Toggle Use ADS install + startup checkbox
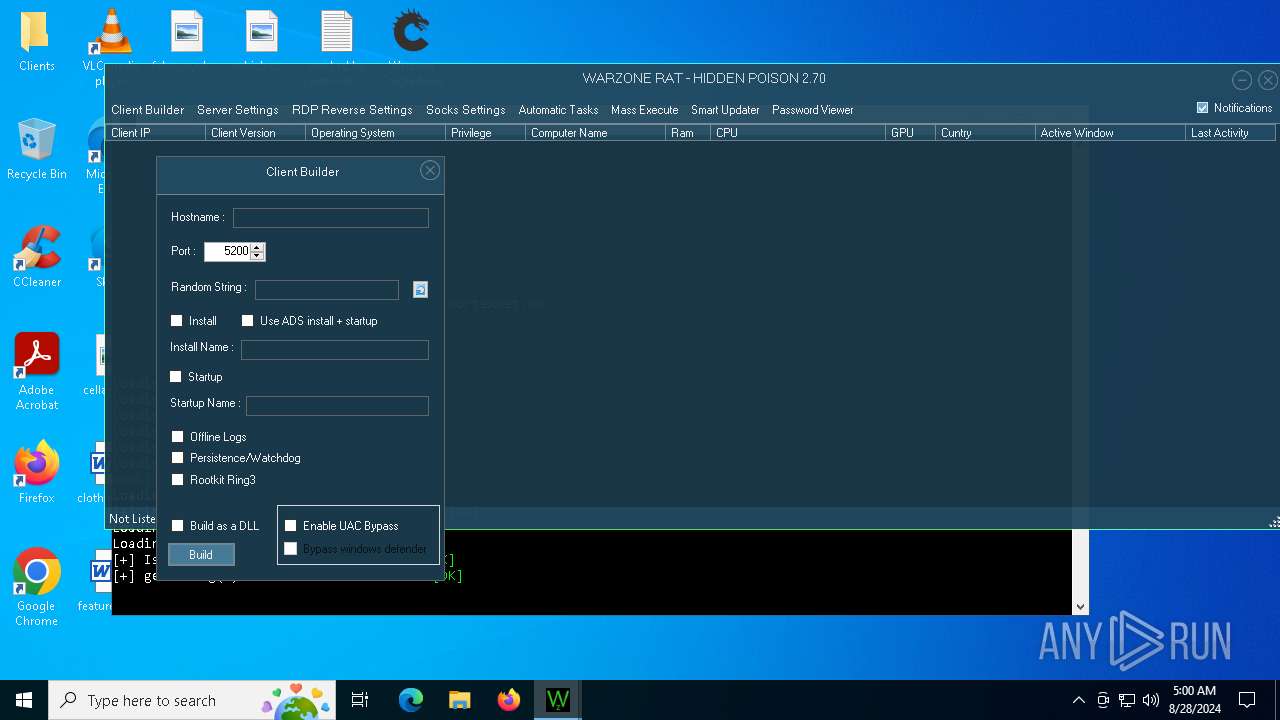1280x720 pixels. [x=248, y=321]
